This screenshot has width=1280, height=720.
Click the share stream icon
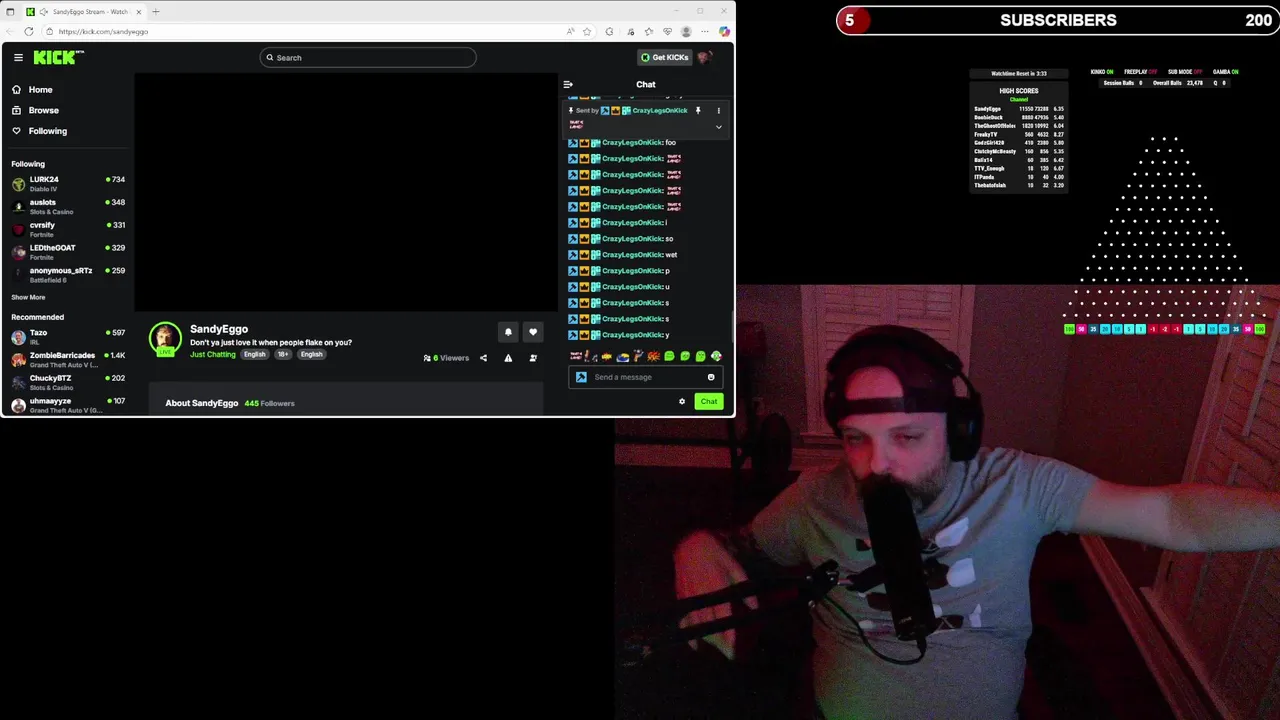click(483, 358)
